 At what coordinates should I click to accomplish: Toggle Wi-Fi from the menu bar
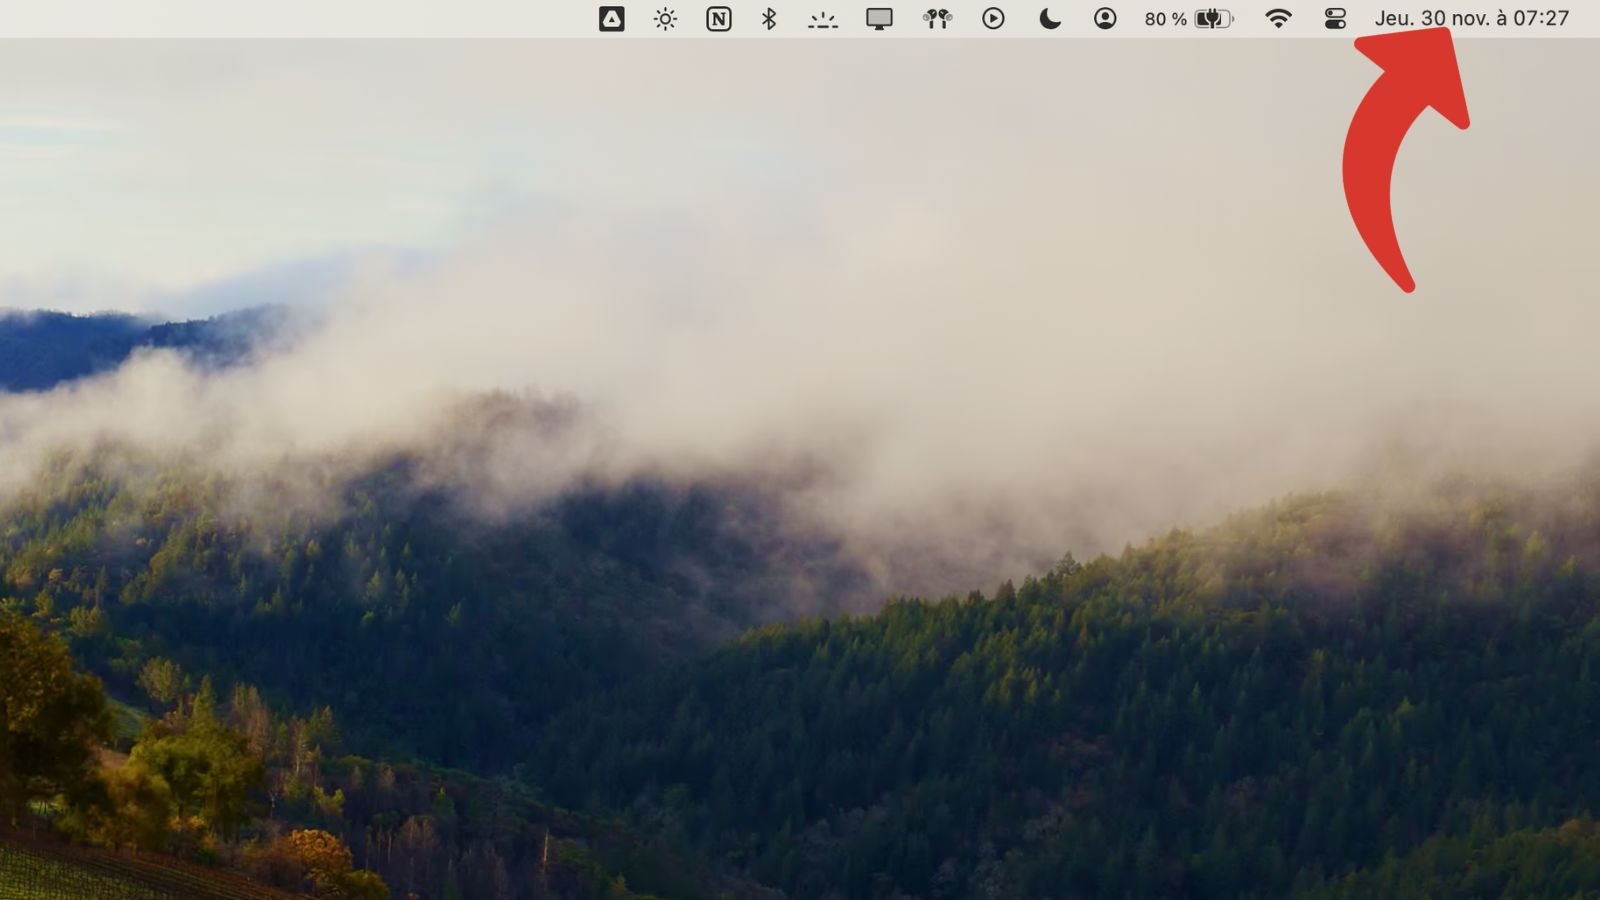pos(1280,18)
